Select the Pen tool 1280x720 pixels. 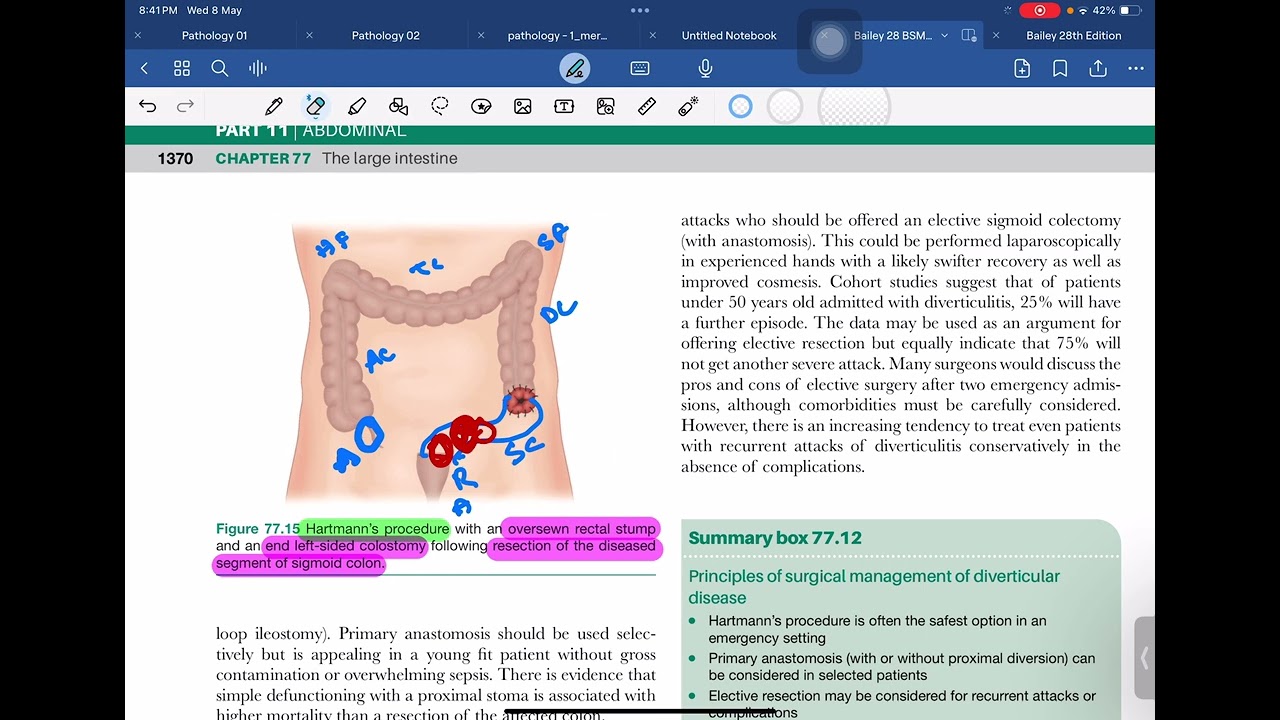[x=274, y=106]
